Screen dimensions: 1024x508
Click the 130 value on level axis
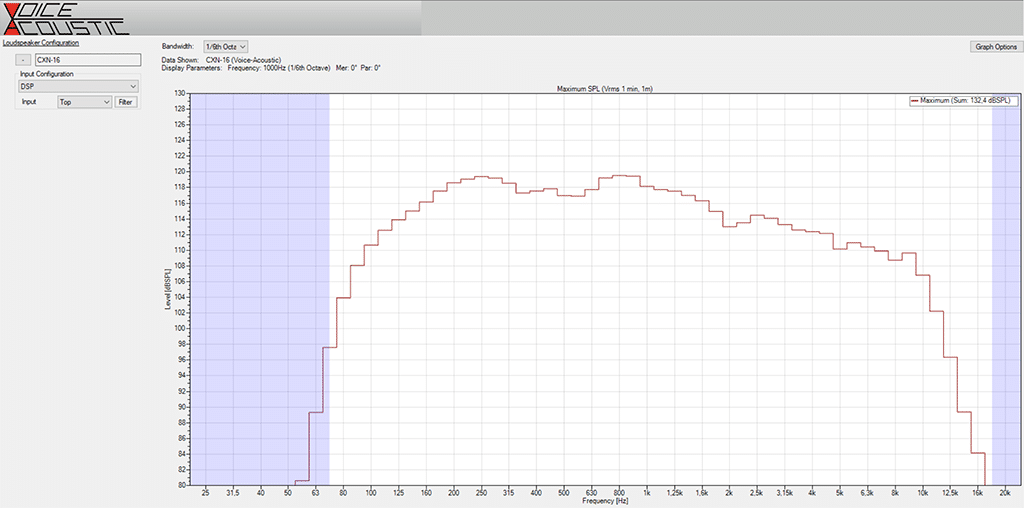(x=180, y=93)
